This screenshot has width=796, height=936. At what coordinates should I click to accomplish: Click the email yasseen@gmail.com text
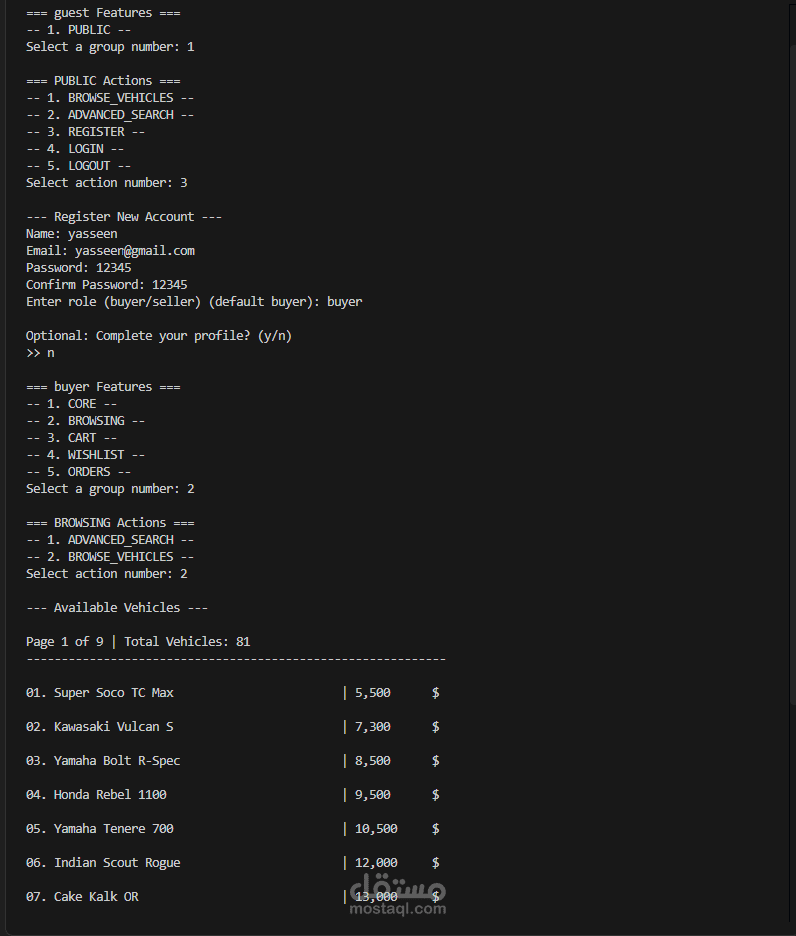pos(135,251)
